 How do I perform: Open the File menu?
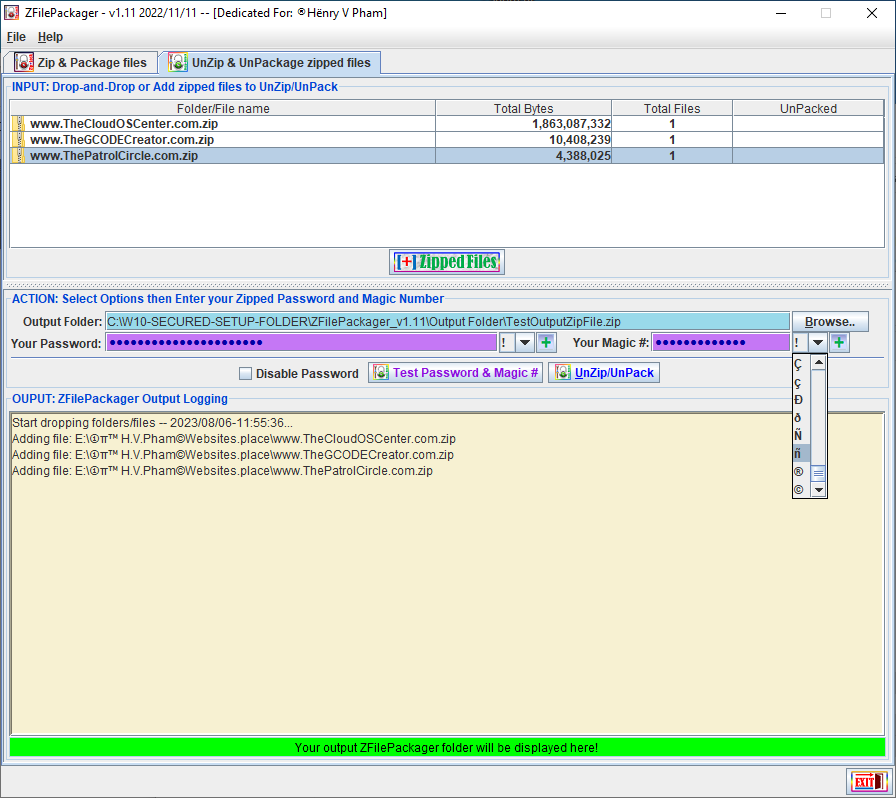(x=16, y=37)
